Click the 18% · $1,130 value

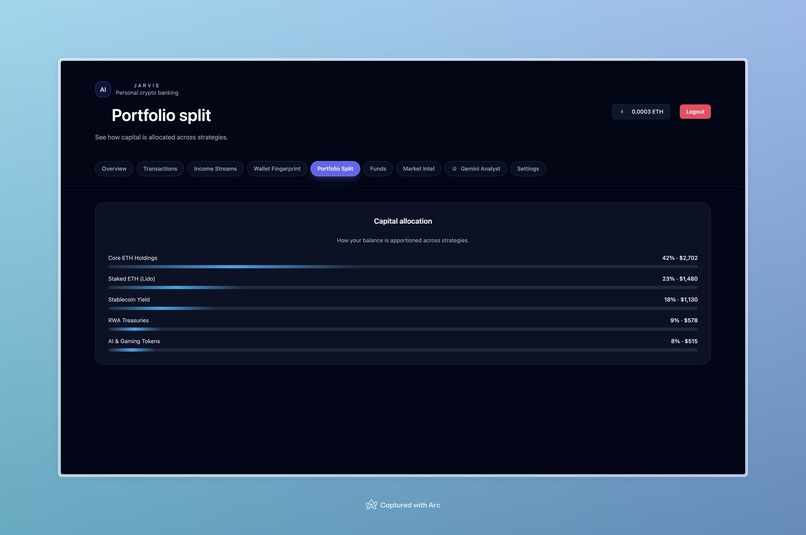tap(681, 300)
